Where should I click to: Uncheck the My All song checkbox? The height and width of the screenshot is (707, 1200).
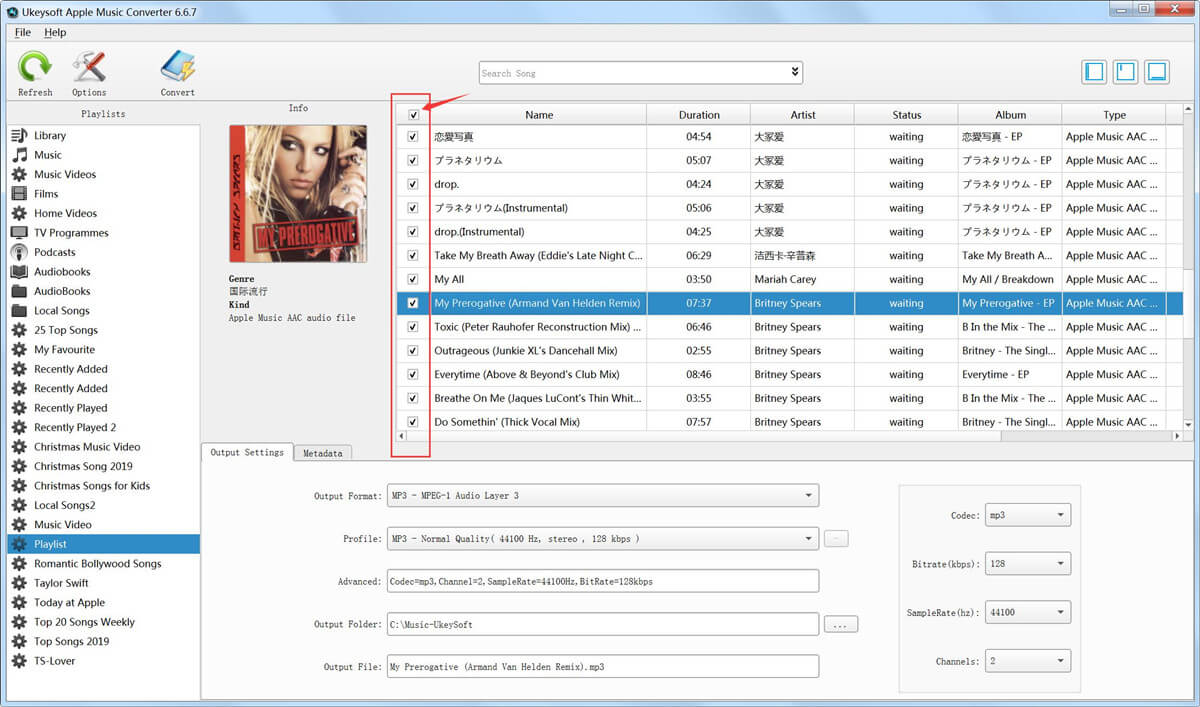click(x=413, y=279)
